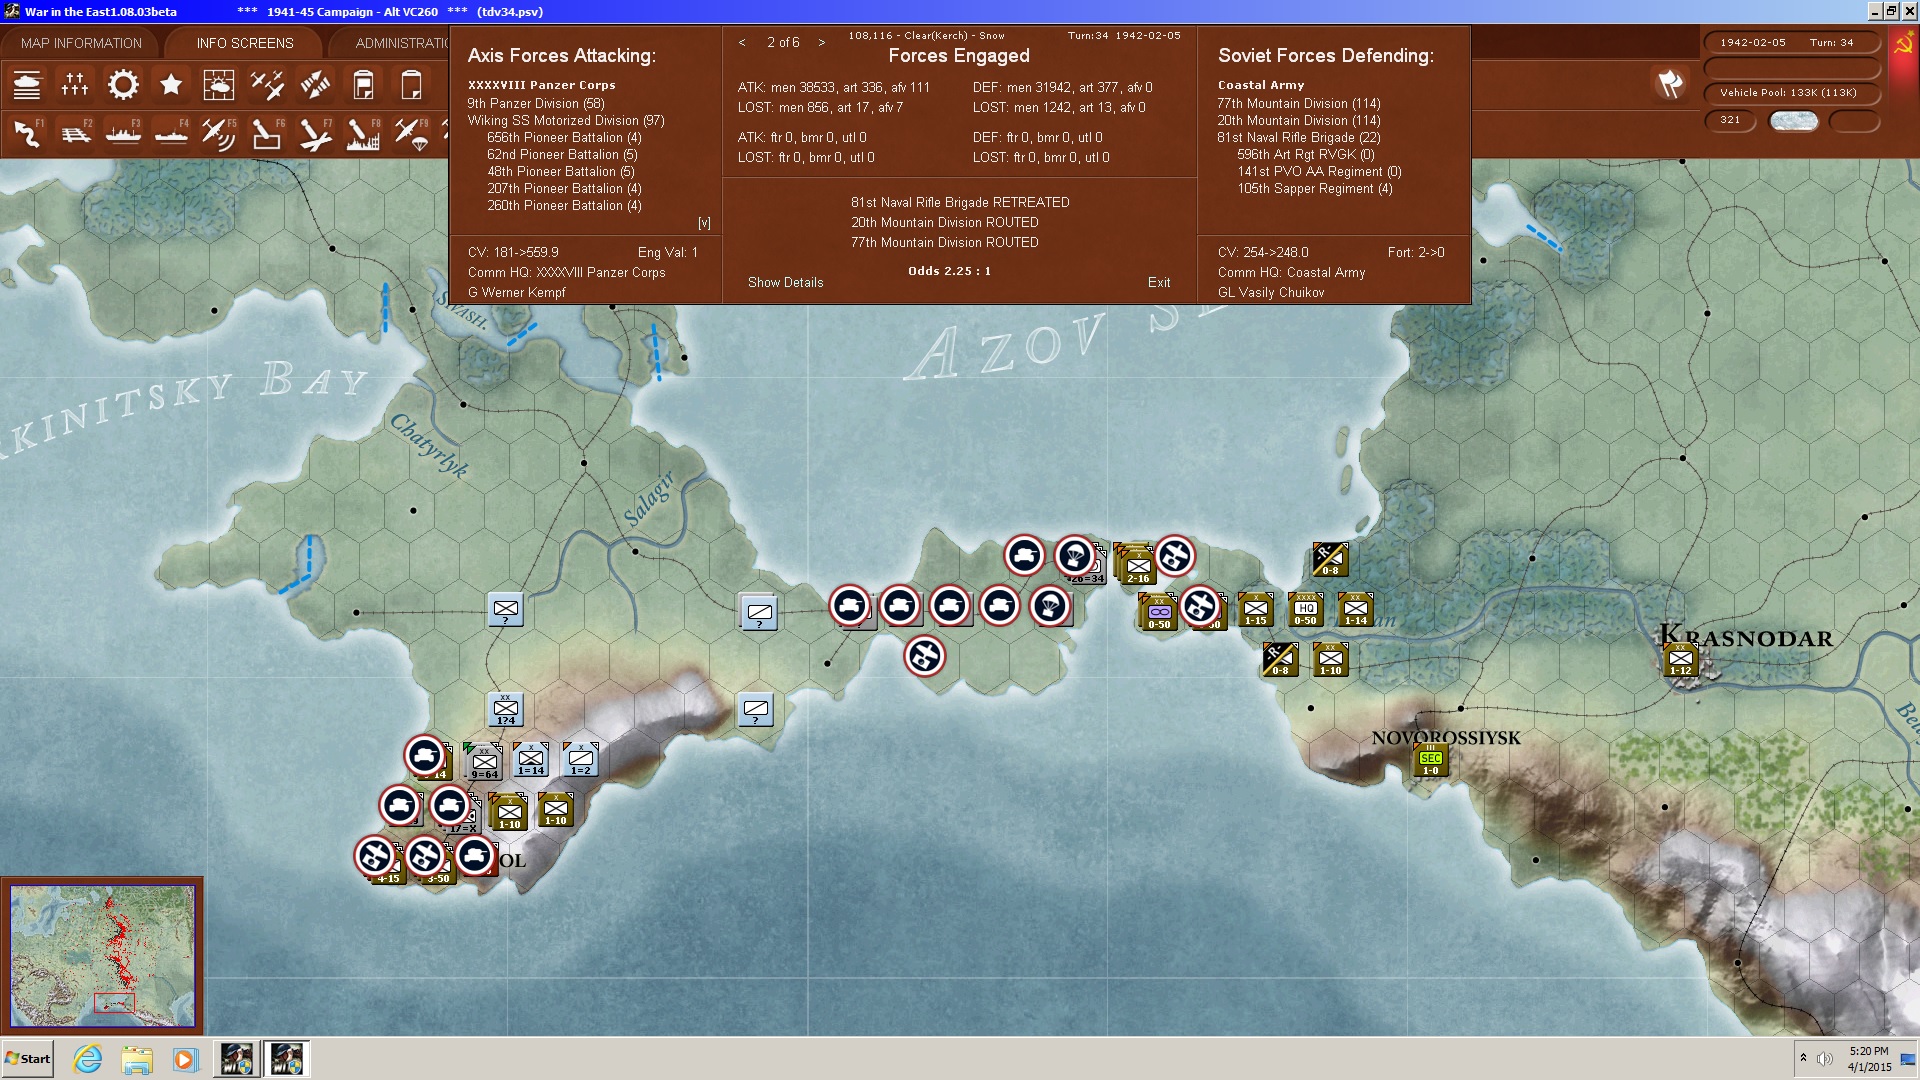Open the losses screen crosses icon
Viewport: 1920px width, 1080px height.
pos(75,85)
